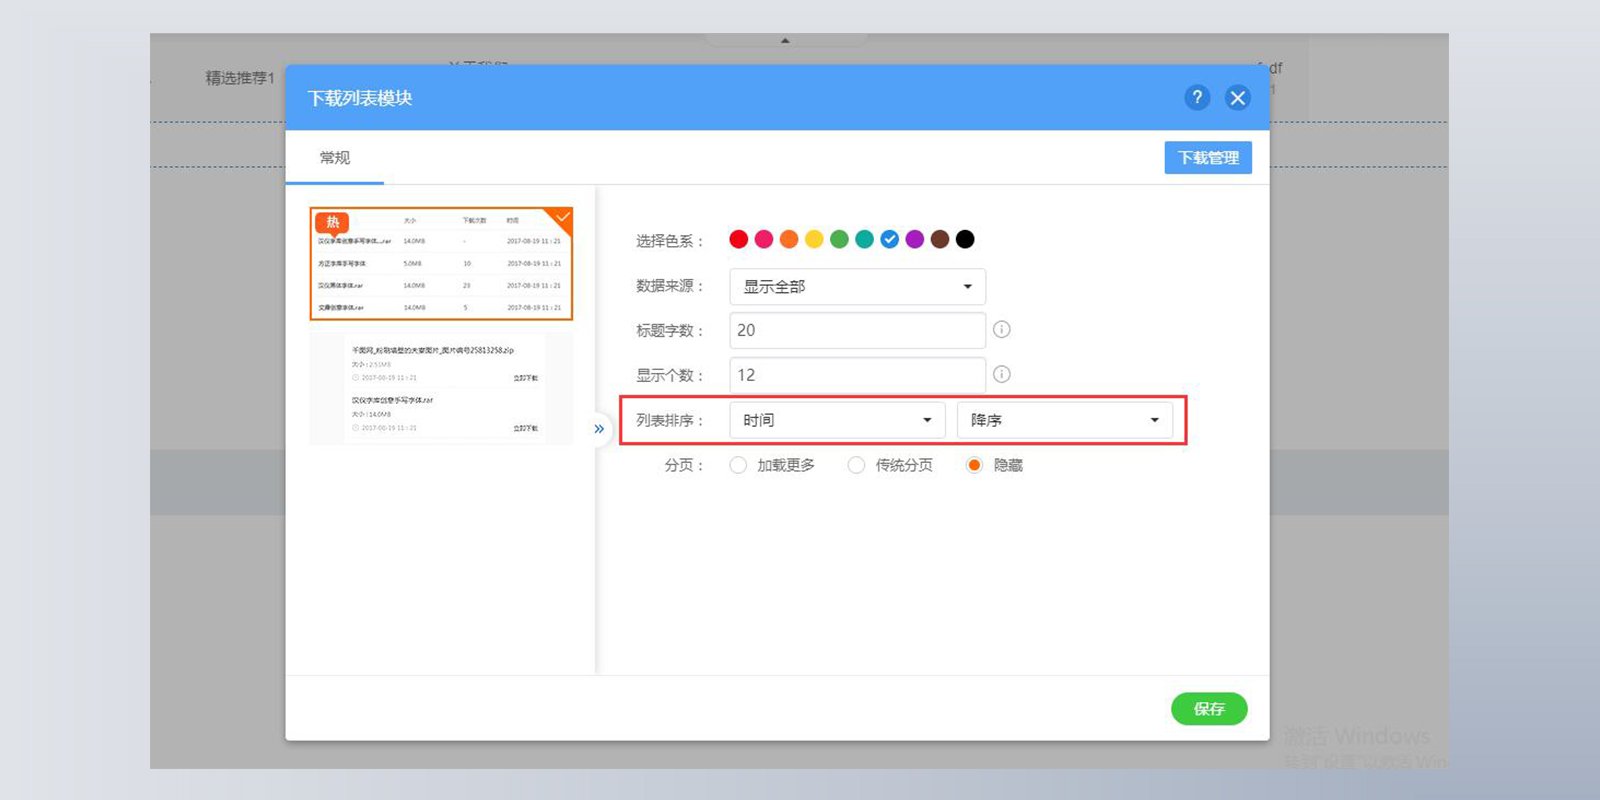Select the 隐藏 pagination radio button
This screenshot has width=1600, height=800.
(x=974, y=465)
